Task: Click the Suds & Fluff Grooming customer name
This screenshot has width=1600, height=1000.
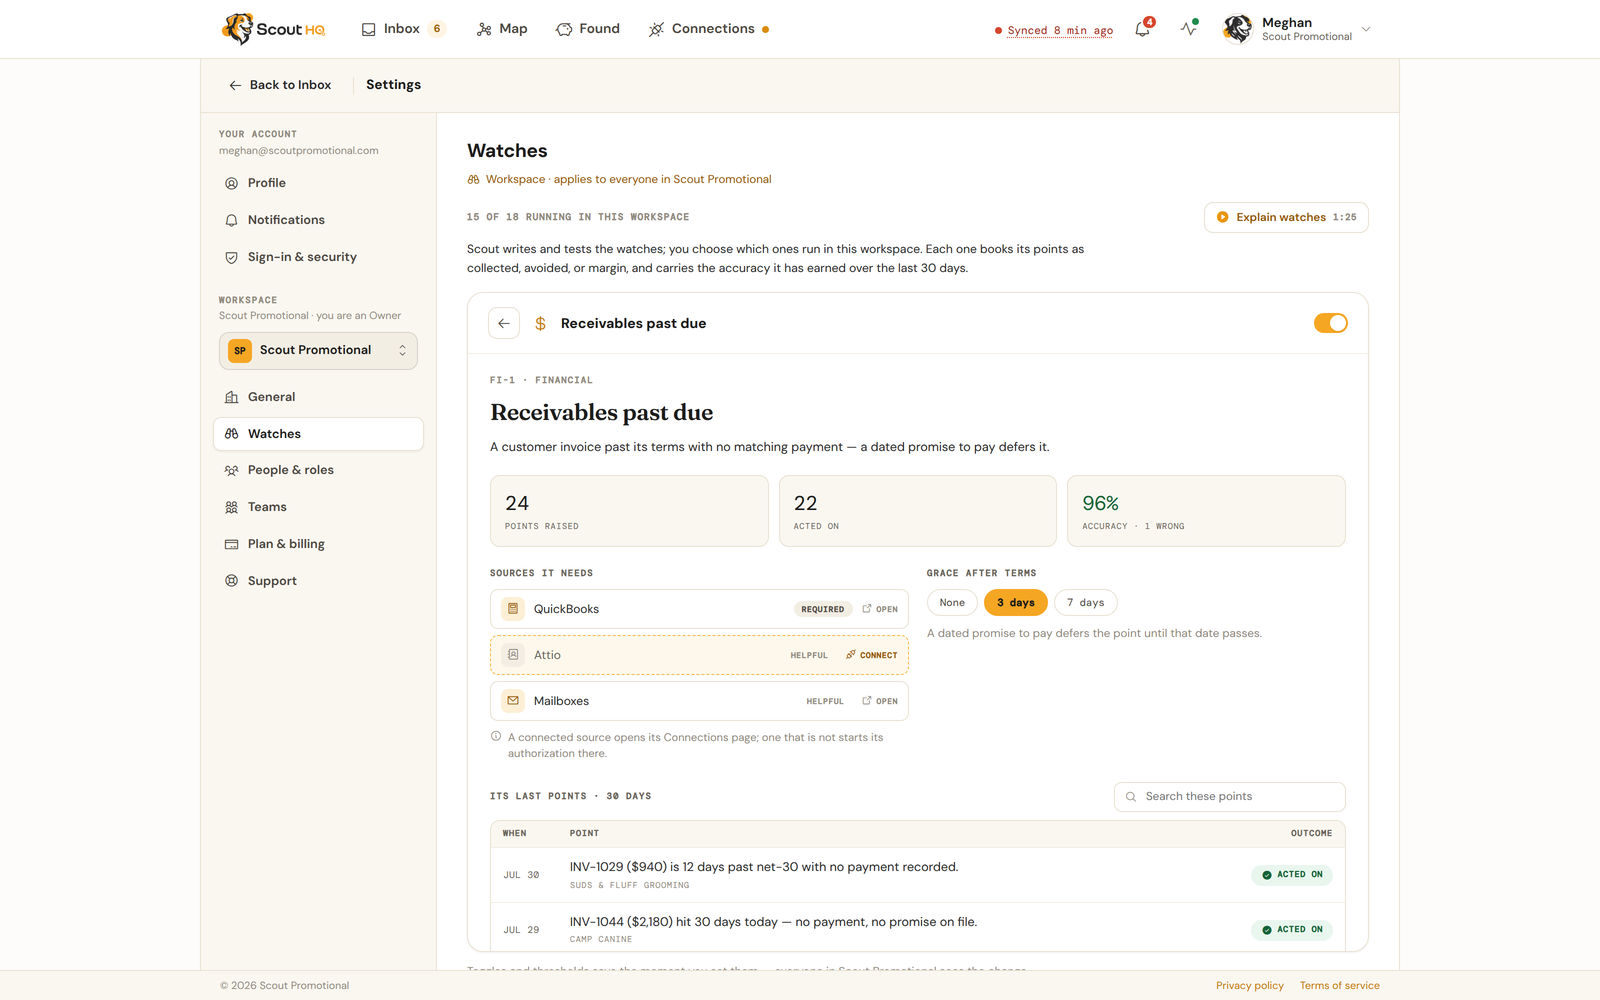Action: point(630,885)
